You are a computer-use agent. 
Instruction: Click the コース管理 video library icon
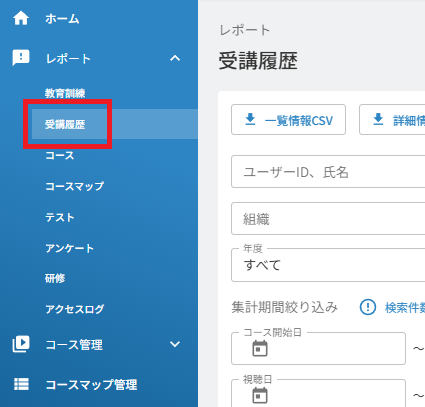pyautogui.click(x=21, y=344)
